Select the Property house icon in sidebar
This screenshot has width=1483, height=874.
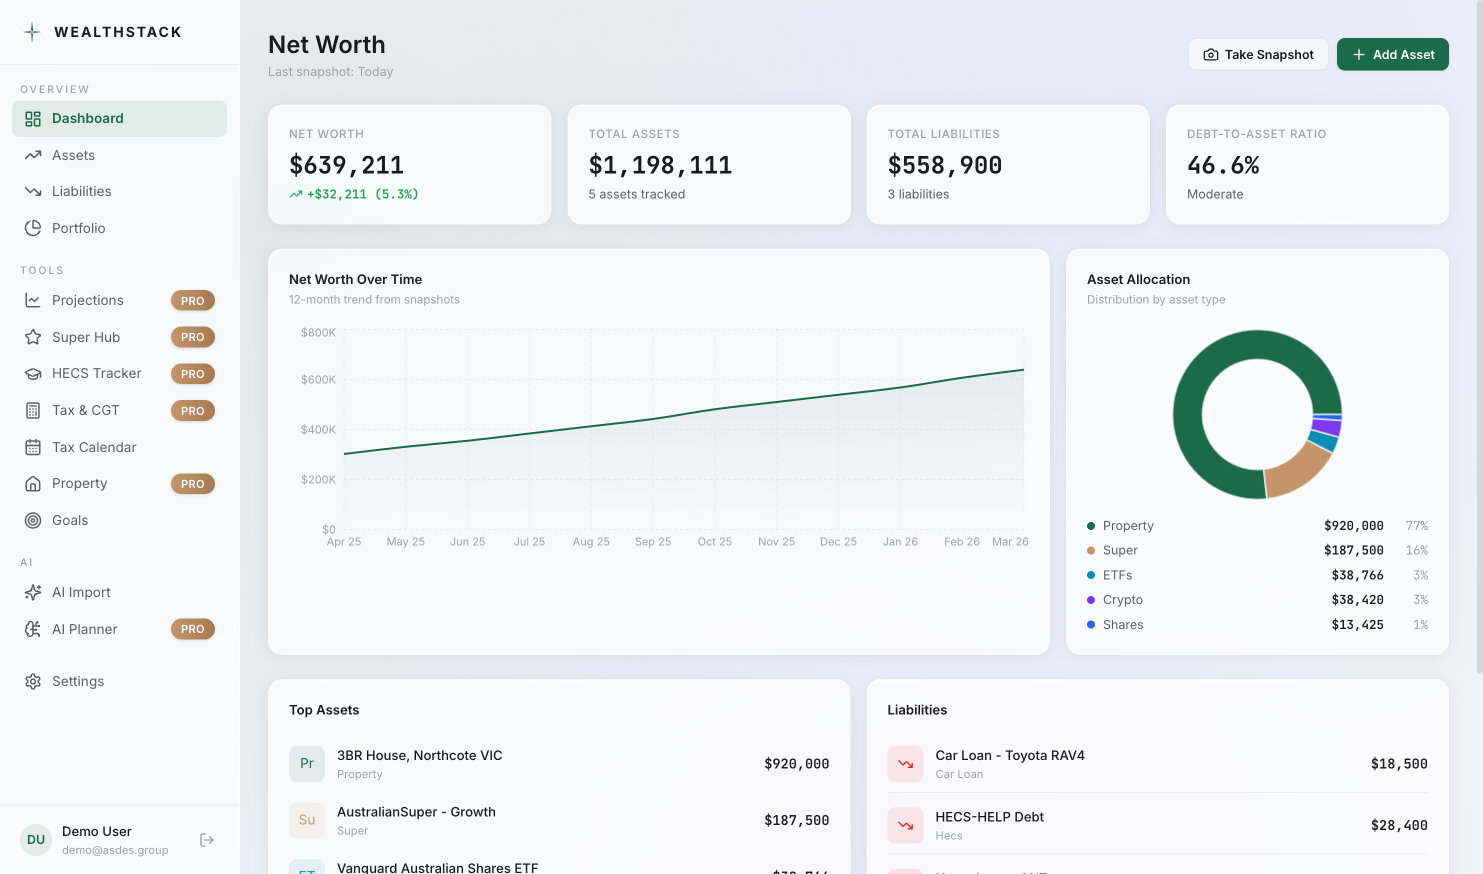click(33, 483)
